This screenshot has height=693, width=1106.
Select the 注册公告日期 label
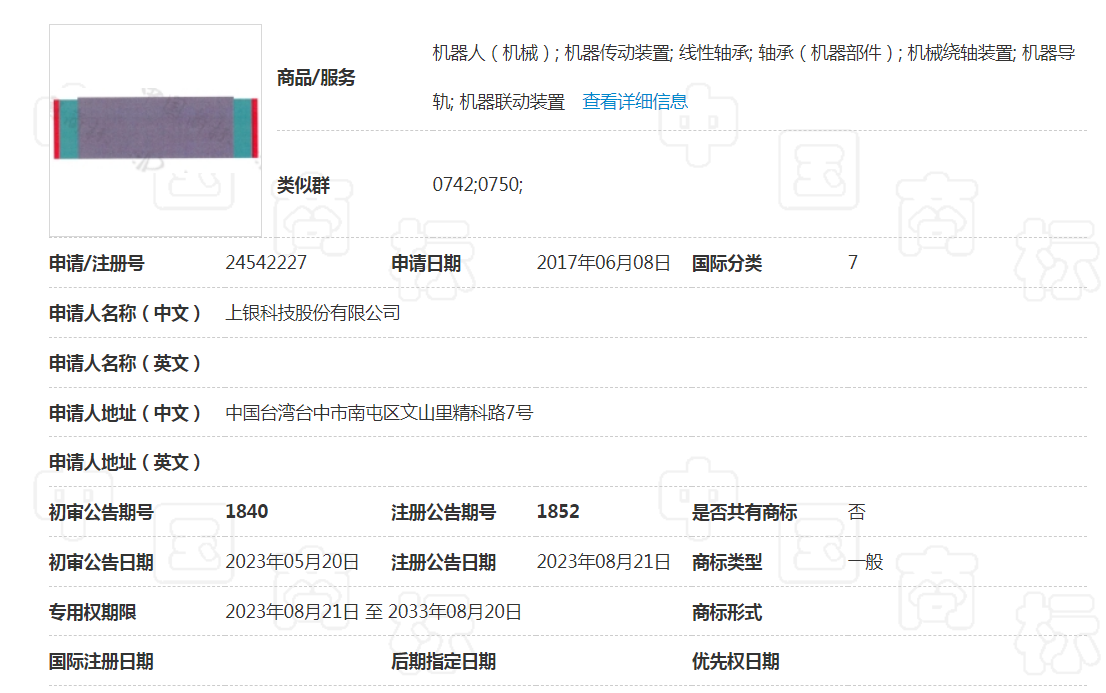pyautogui.click(x=444, y=563)
